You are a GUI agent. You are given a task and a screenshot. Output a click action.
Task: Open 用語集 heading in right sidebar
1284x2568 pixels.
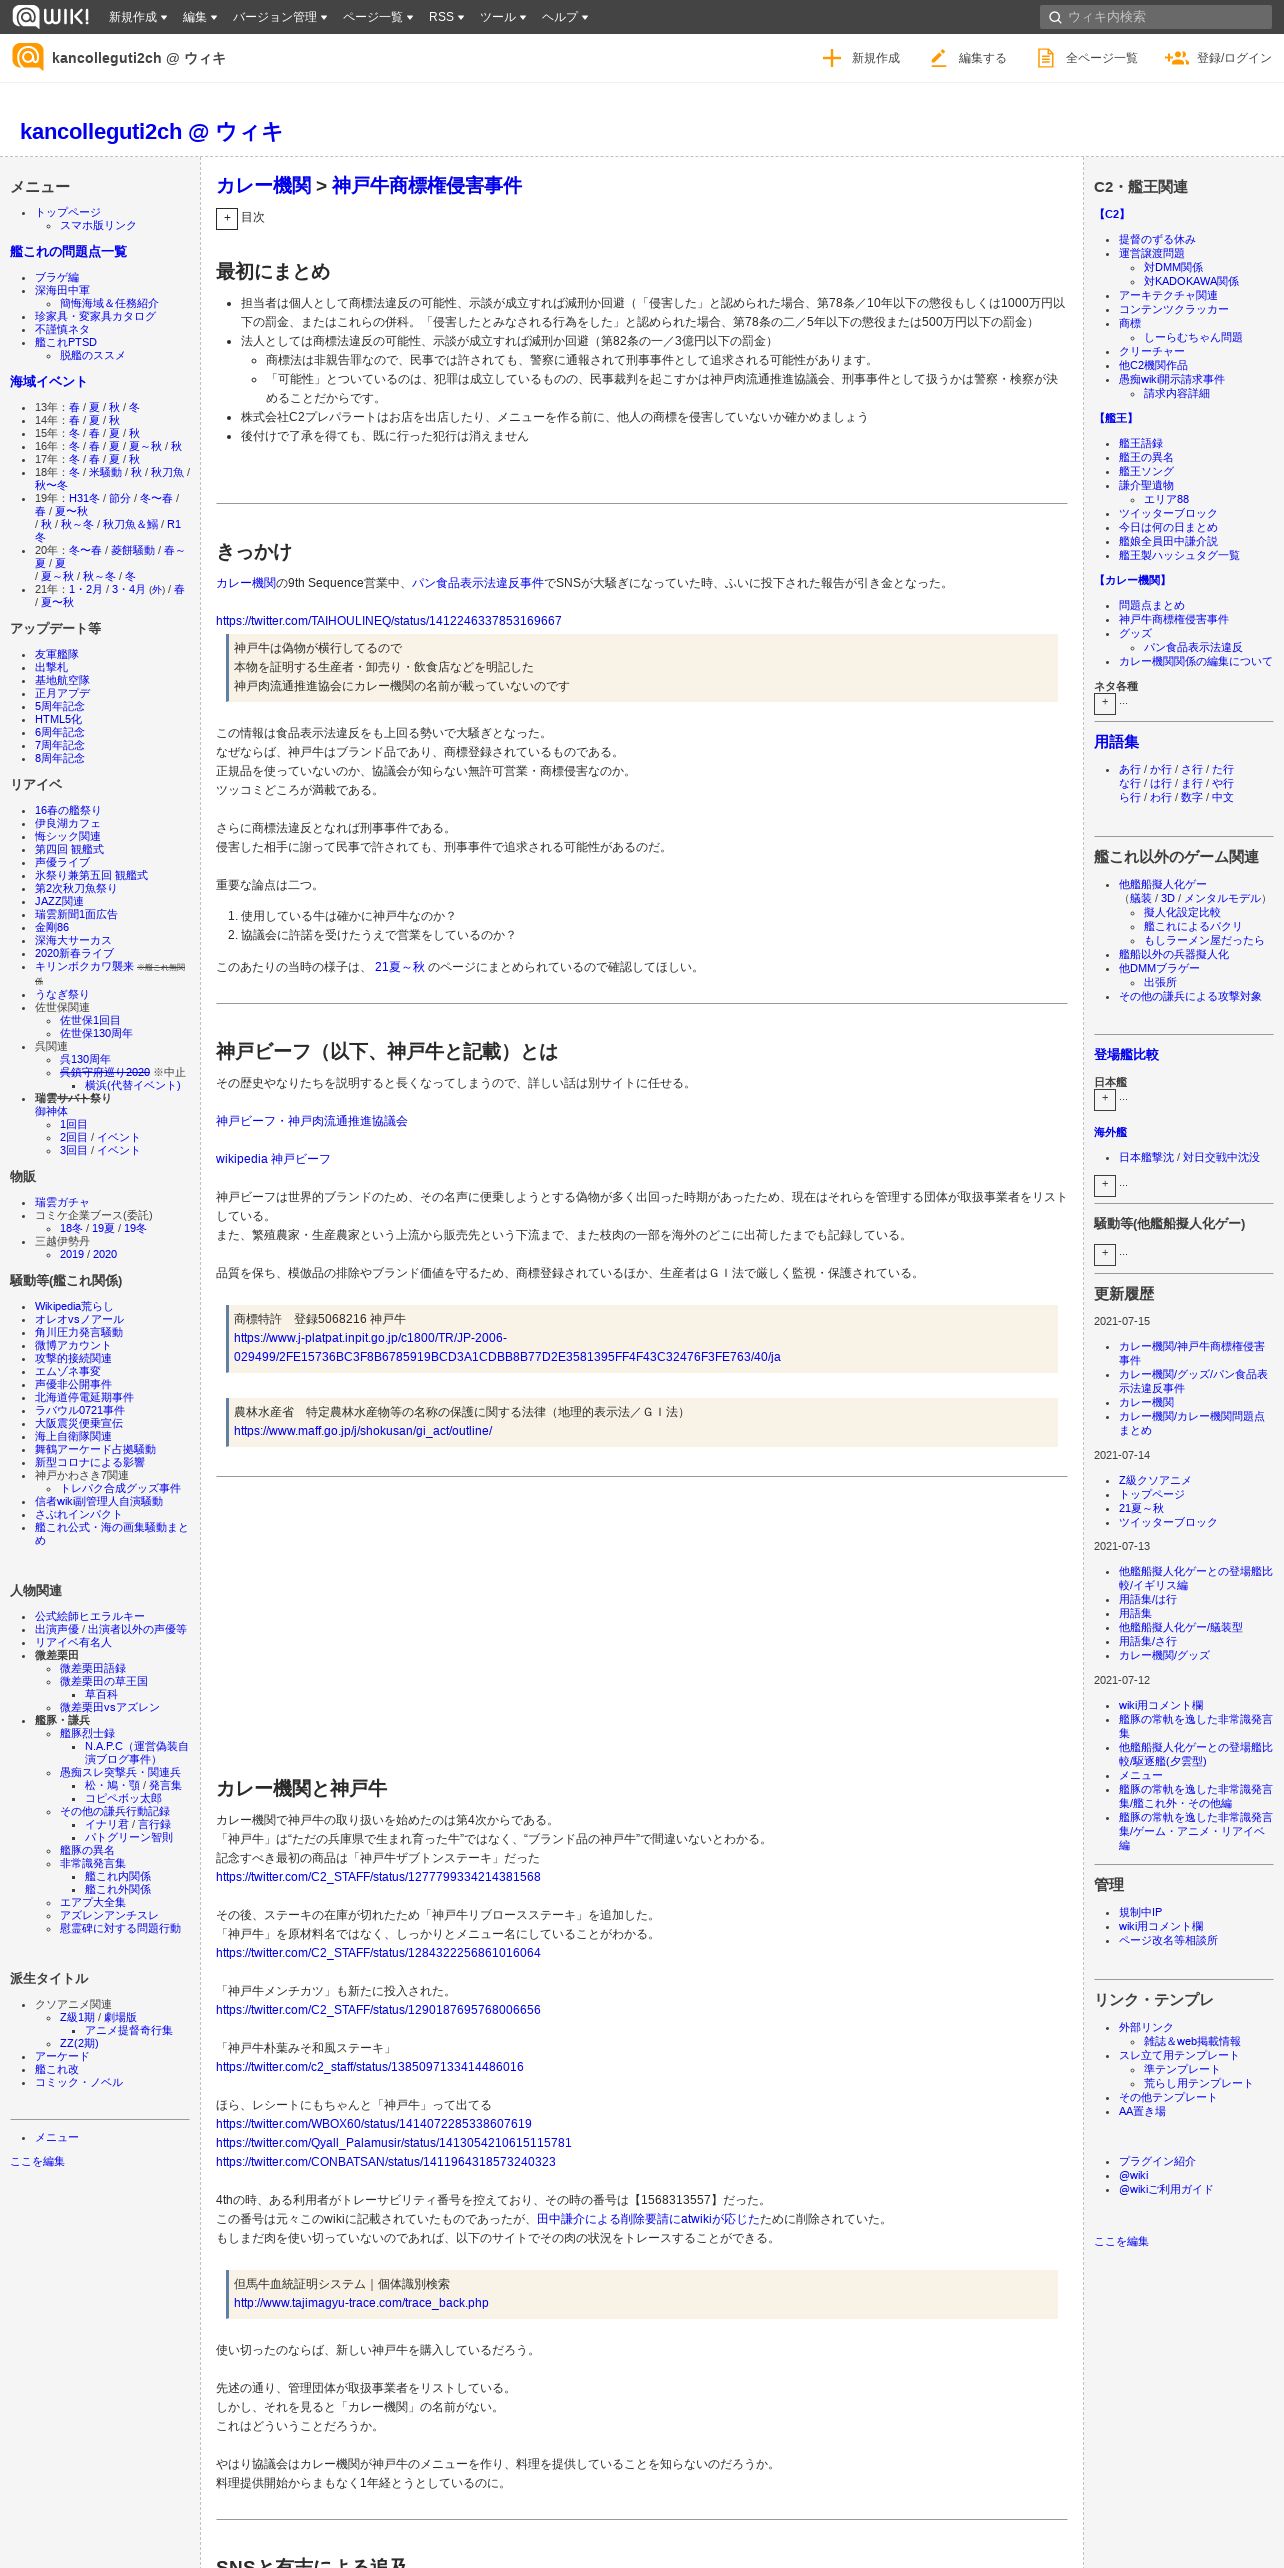(x=1116, y=741)
